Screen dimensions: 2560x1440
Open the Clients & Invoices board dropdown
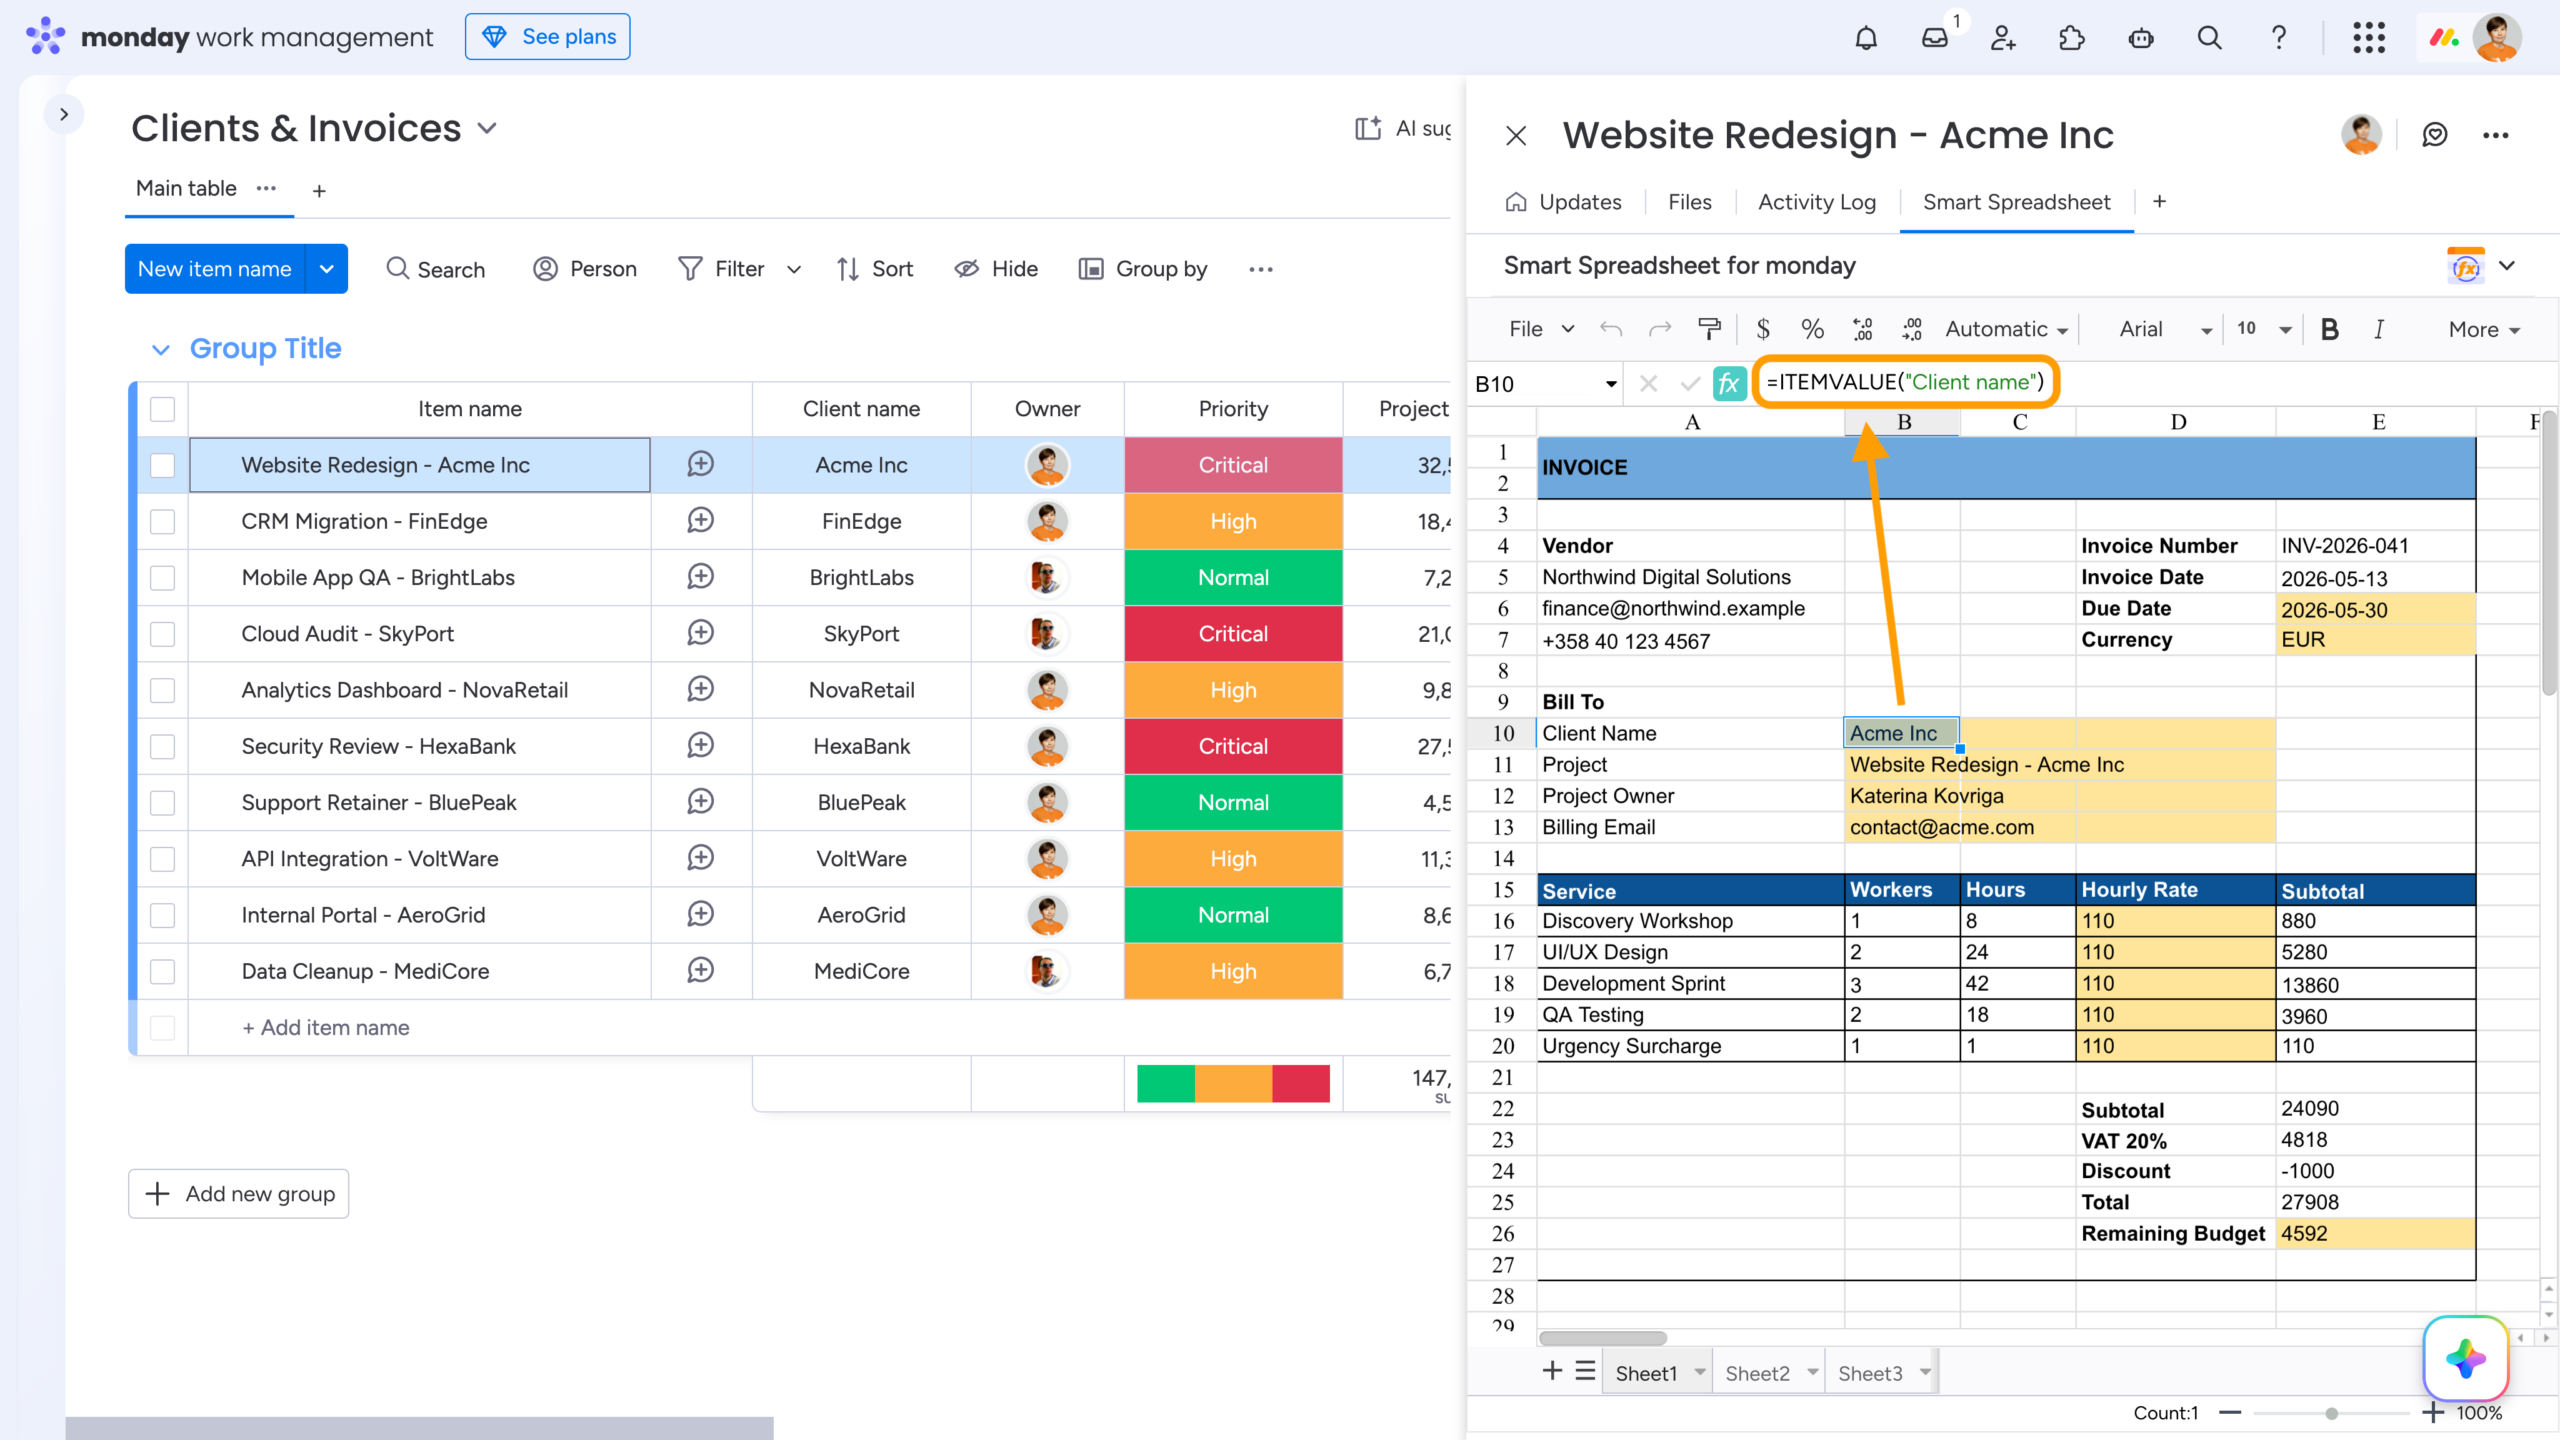tap(487, 129)
